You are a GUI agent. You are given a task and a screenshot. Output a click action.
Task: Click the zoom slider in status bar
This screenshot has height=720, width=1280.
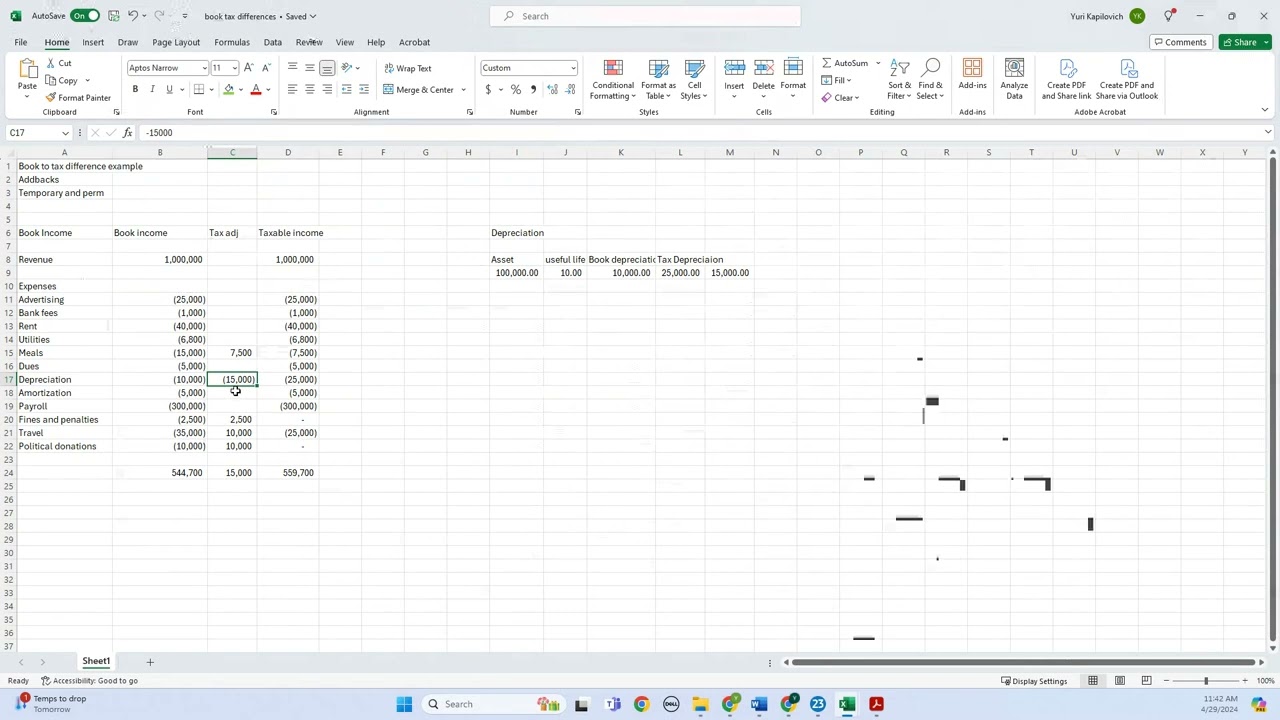click(x=1205, y=681)
